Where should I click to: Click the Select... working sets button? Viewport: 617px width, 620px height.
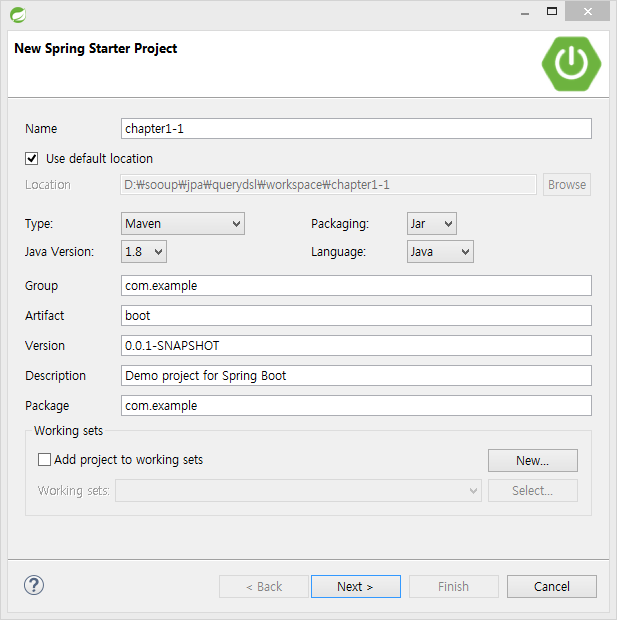pyautogui.click(x=533, y=491)
